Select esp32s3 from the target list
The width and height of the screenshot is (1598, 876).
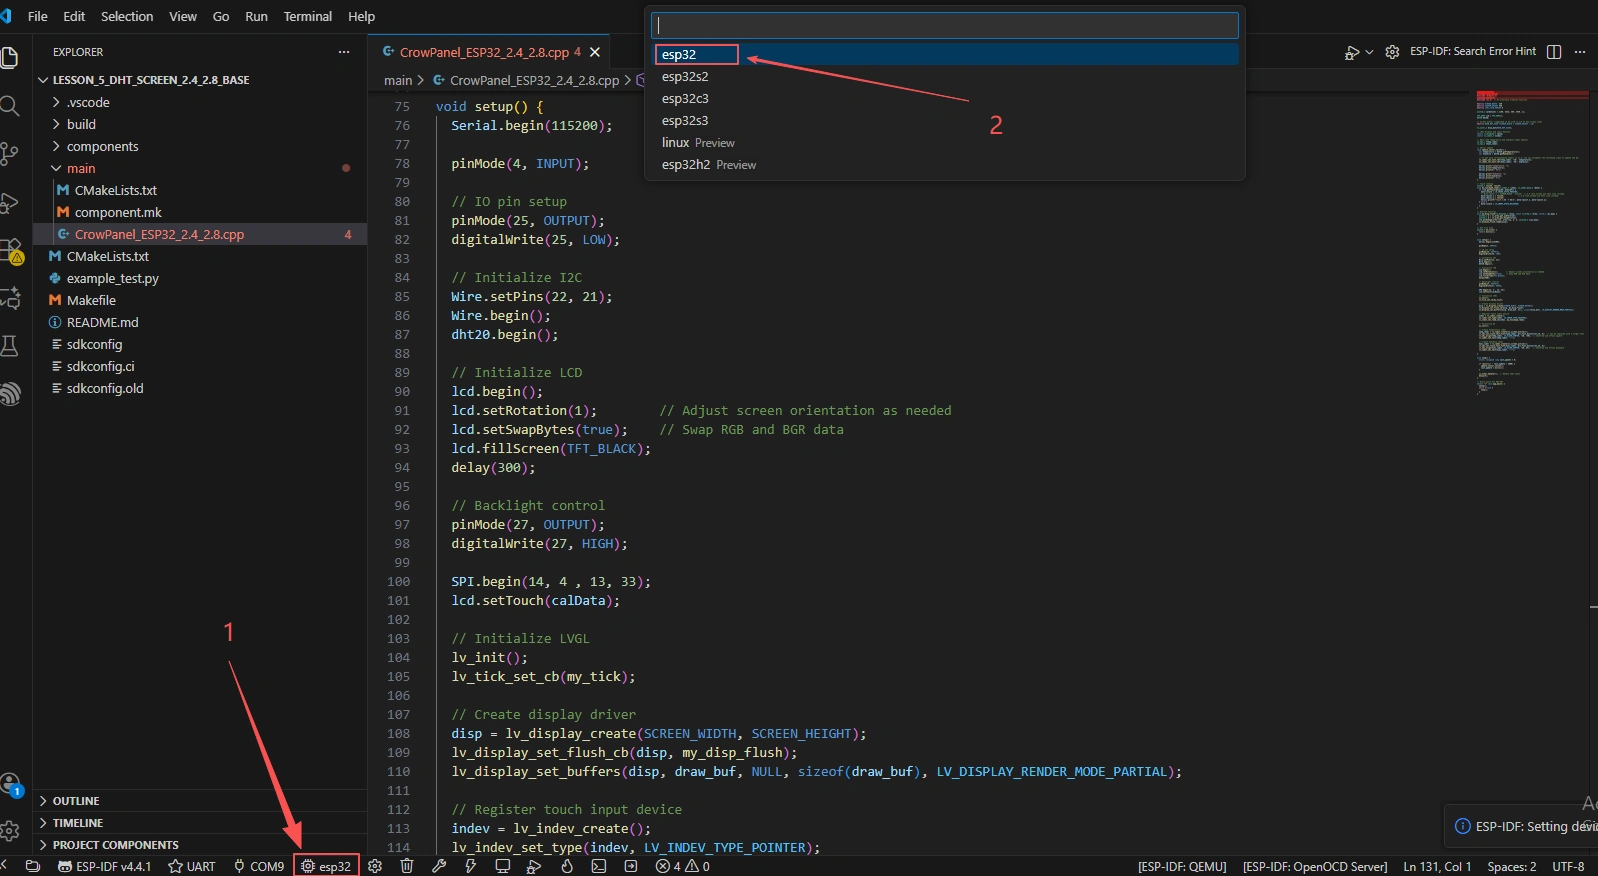click(x=685, y=121)
